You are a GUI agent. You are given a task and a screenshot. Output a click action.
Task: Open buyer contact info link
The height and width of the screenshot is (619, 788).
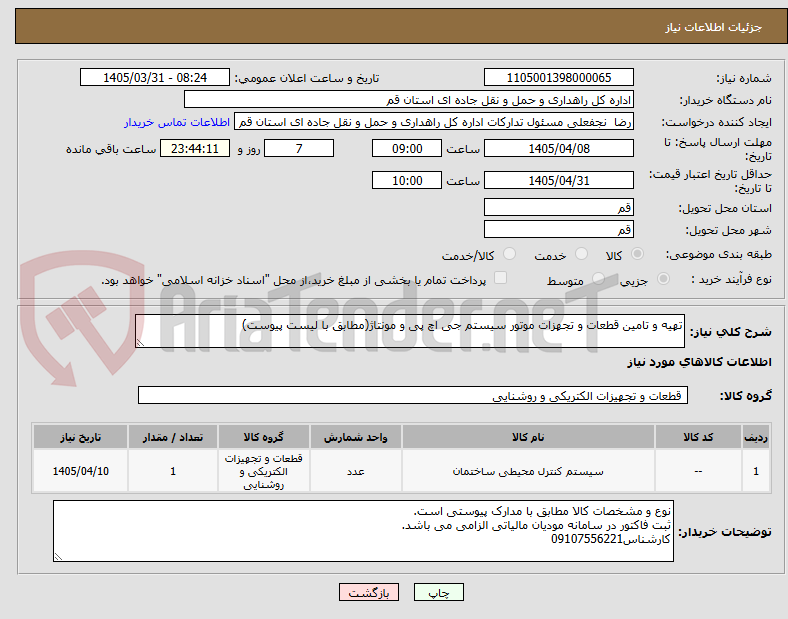[177, 122]
